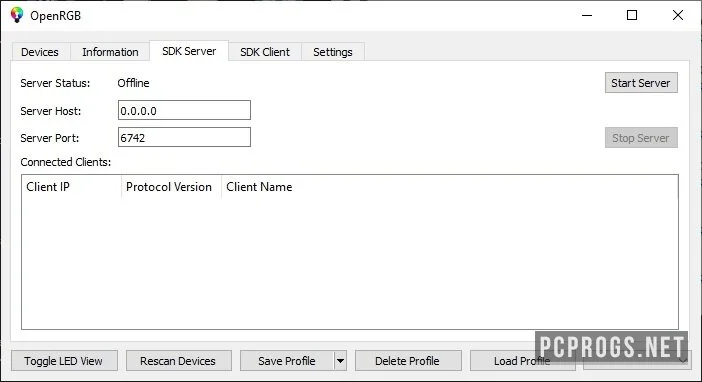Save the current profile
The image size is (702, 382).
click(287, 361)
